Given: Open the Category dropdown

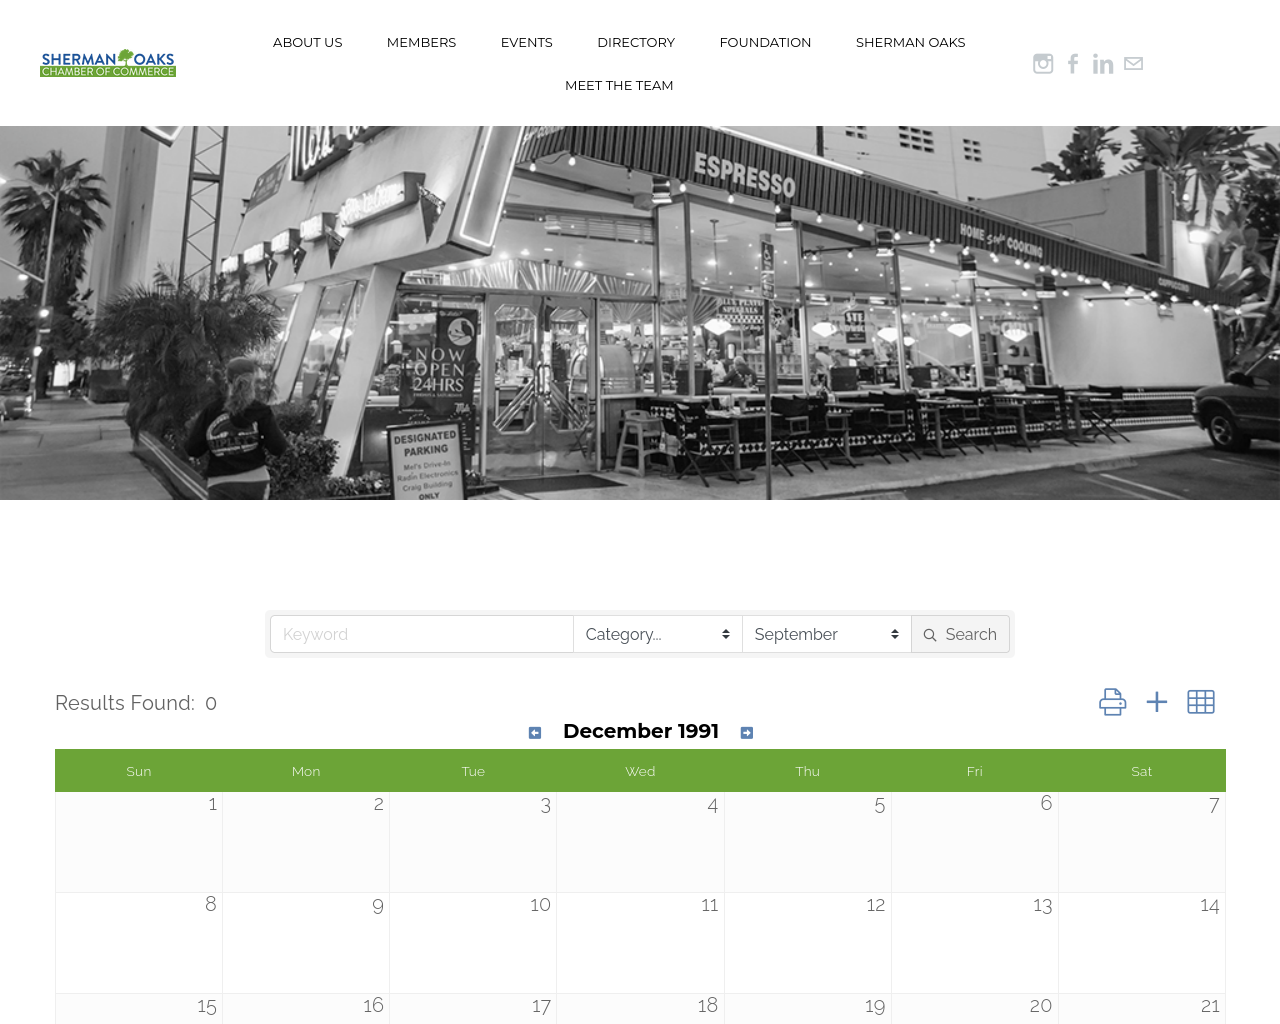Looking at the screenshot, I should (658, 634).
